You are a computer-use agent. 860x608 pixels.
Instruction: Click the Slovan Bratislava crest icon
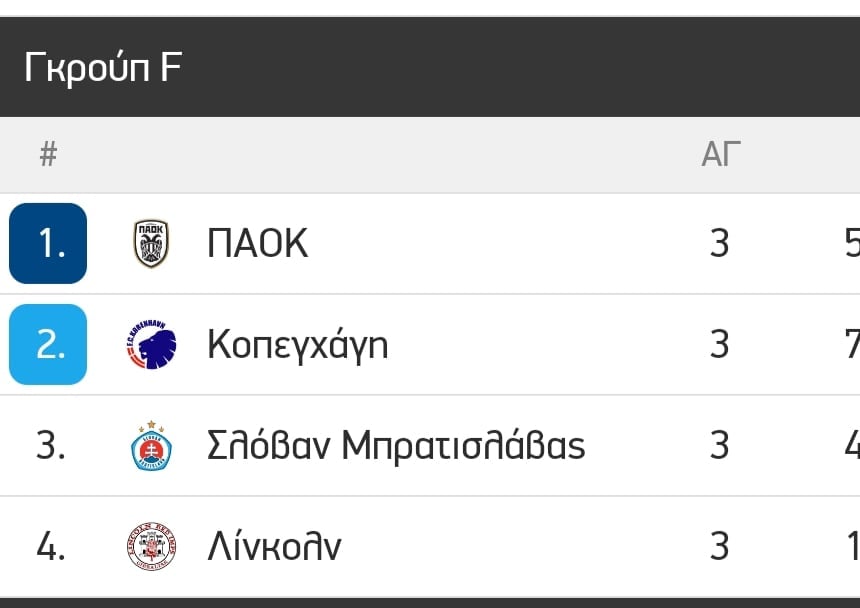point(151,446)
